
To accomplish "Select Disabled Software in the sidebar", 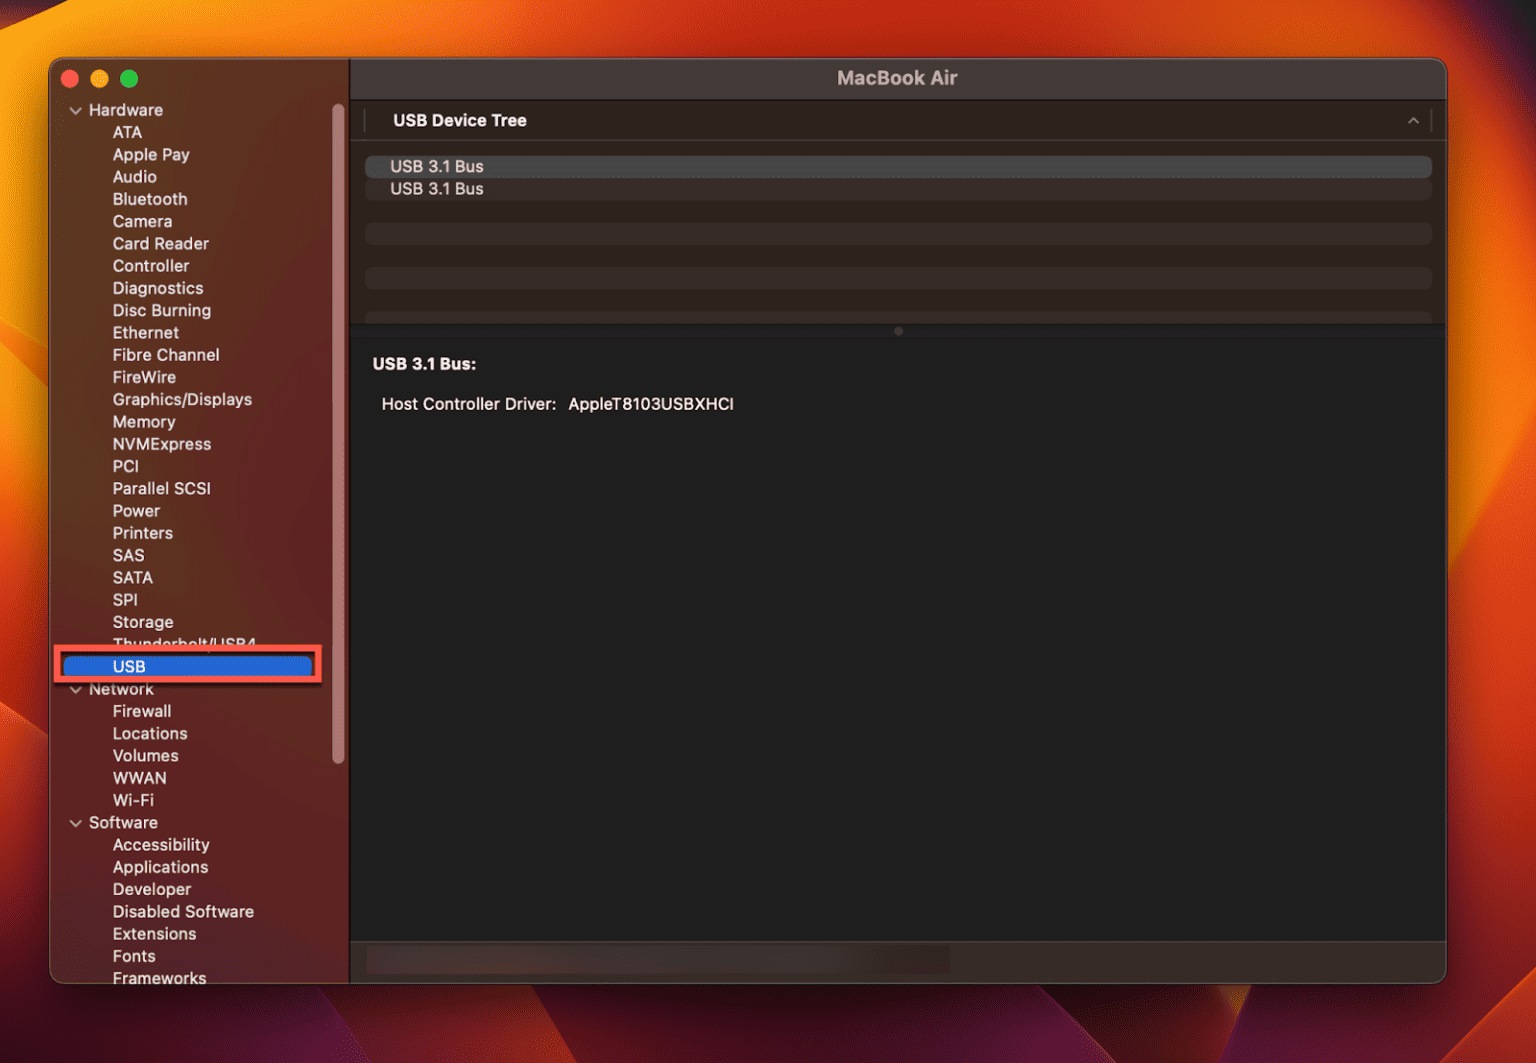I will click(183, 912).
